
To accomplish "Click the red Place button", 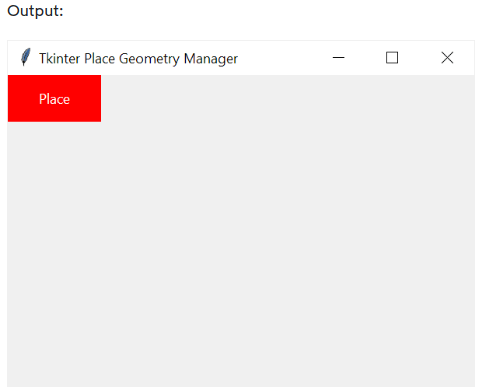I will click(54, 99).
